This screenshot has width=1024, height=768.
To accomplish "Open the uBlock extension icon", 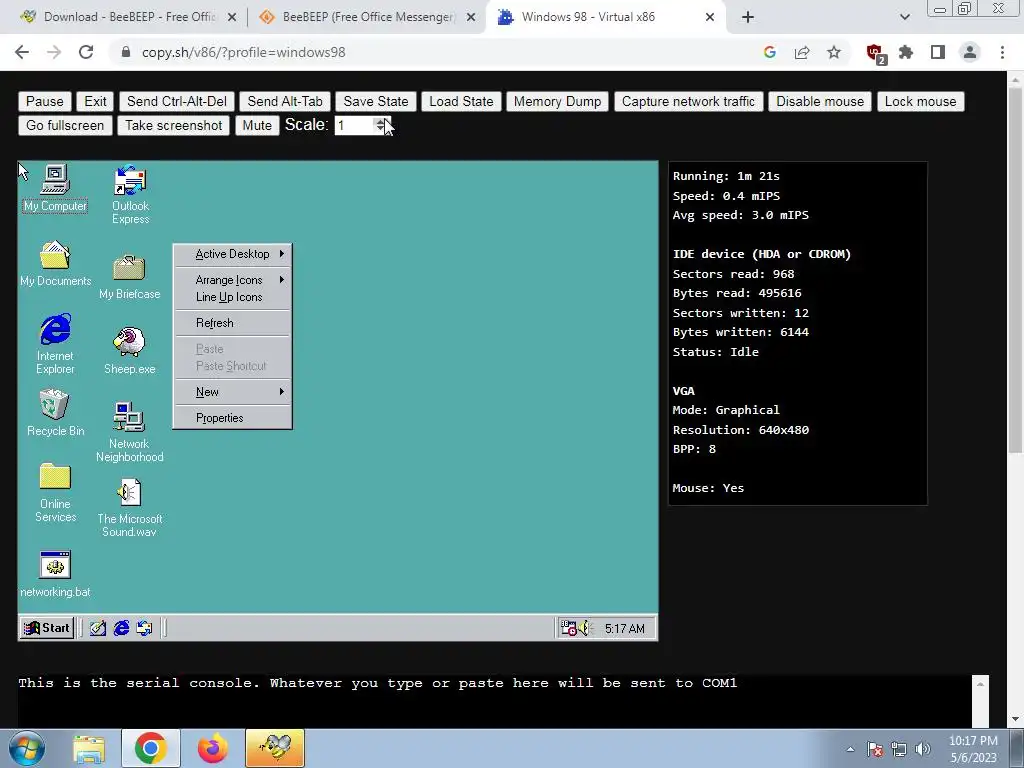I will 874,53.
